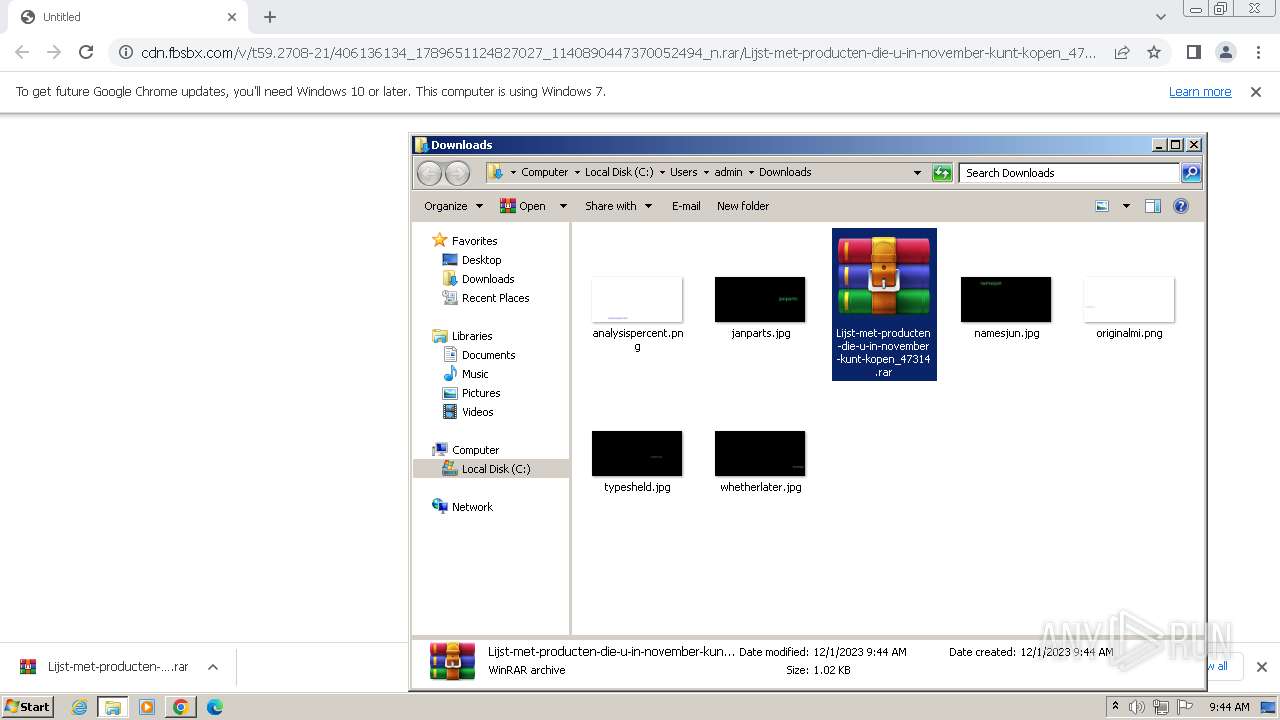Open the Windows Start menu

tap(27, 706)
